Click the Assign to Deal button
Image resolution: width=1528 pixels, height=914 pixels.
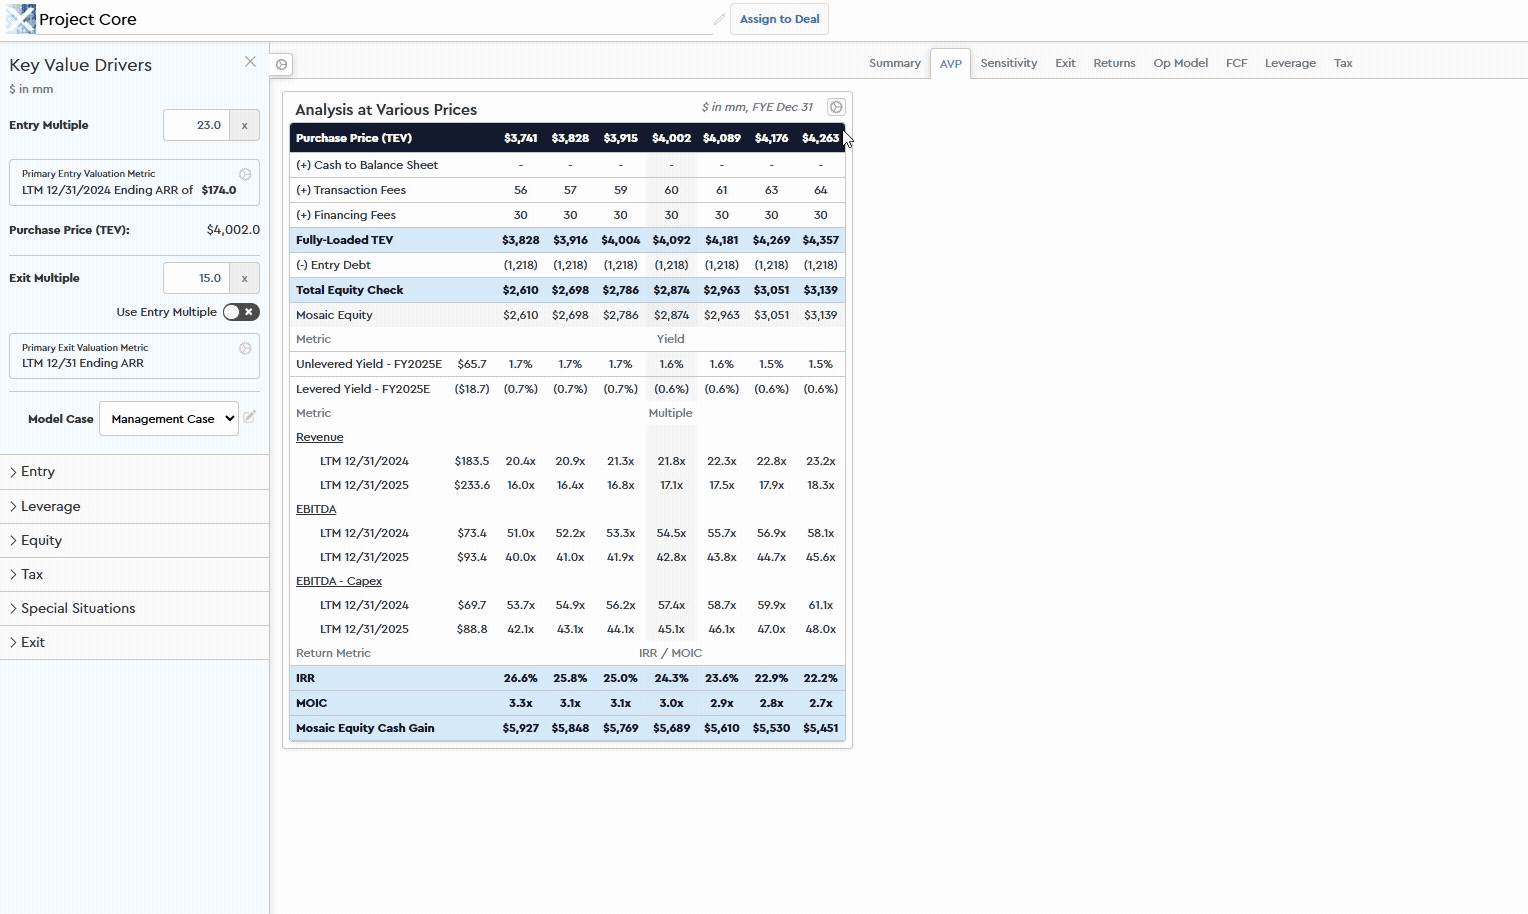pos(779,19)
